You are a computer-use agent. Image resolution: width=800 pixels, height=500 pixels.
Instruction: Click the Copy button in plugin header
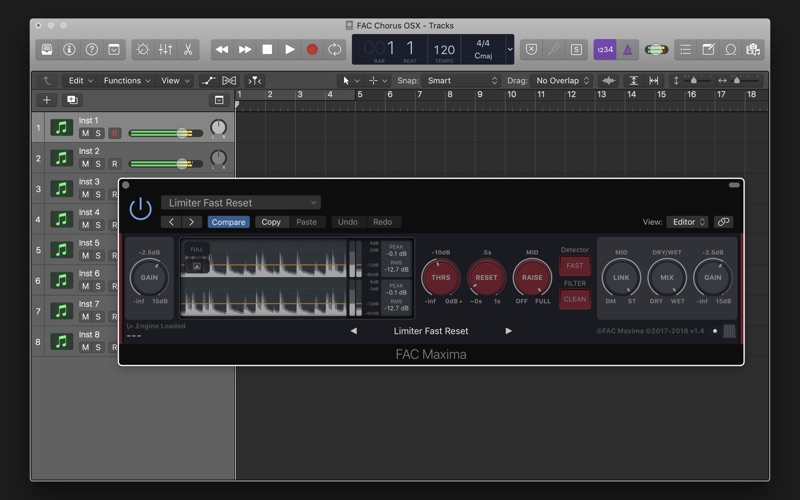[271, 222]
